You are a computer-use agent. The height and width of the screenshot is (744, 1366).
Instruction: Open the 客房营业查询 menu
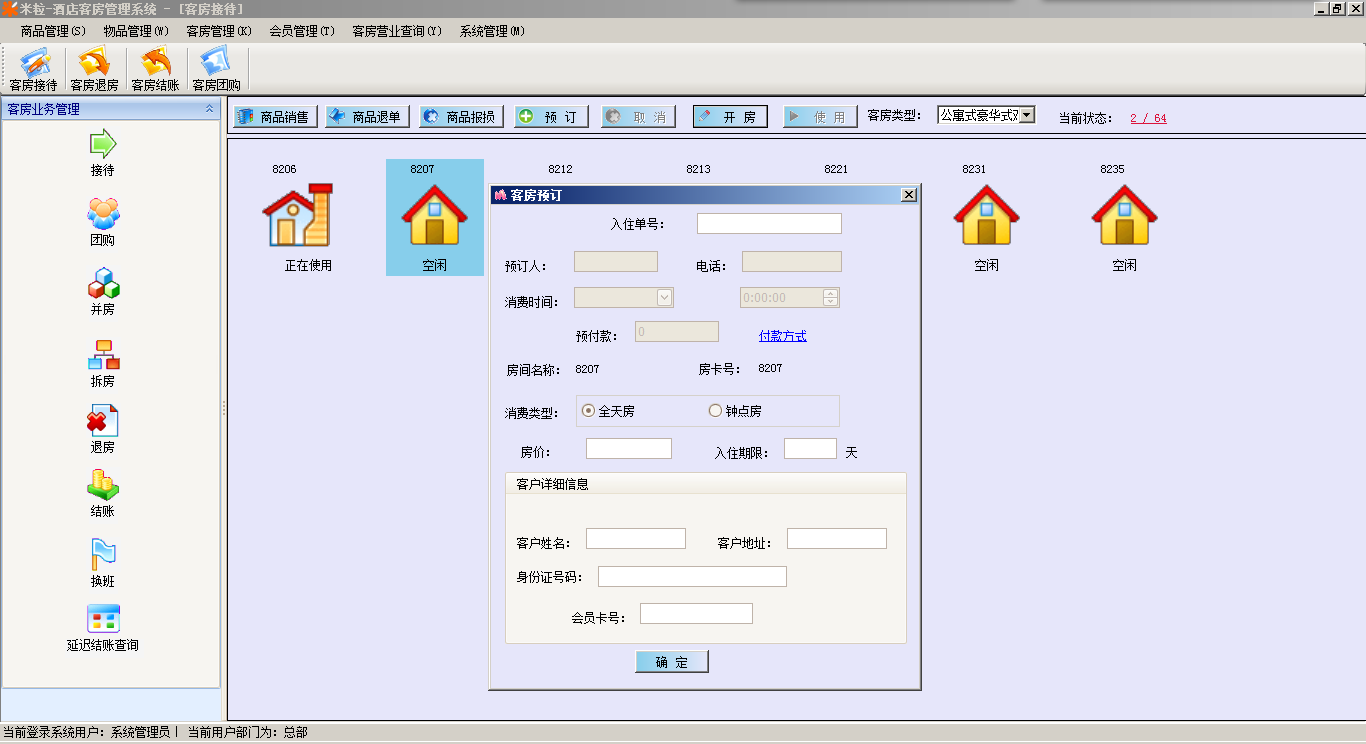(396, 31)
